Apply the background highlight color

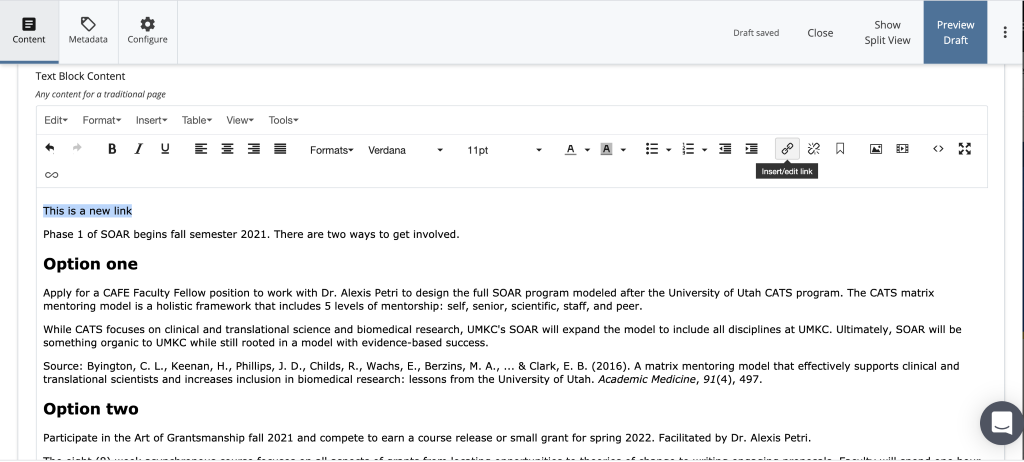[606, 149]
